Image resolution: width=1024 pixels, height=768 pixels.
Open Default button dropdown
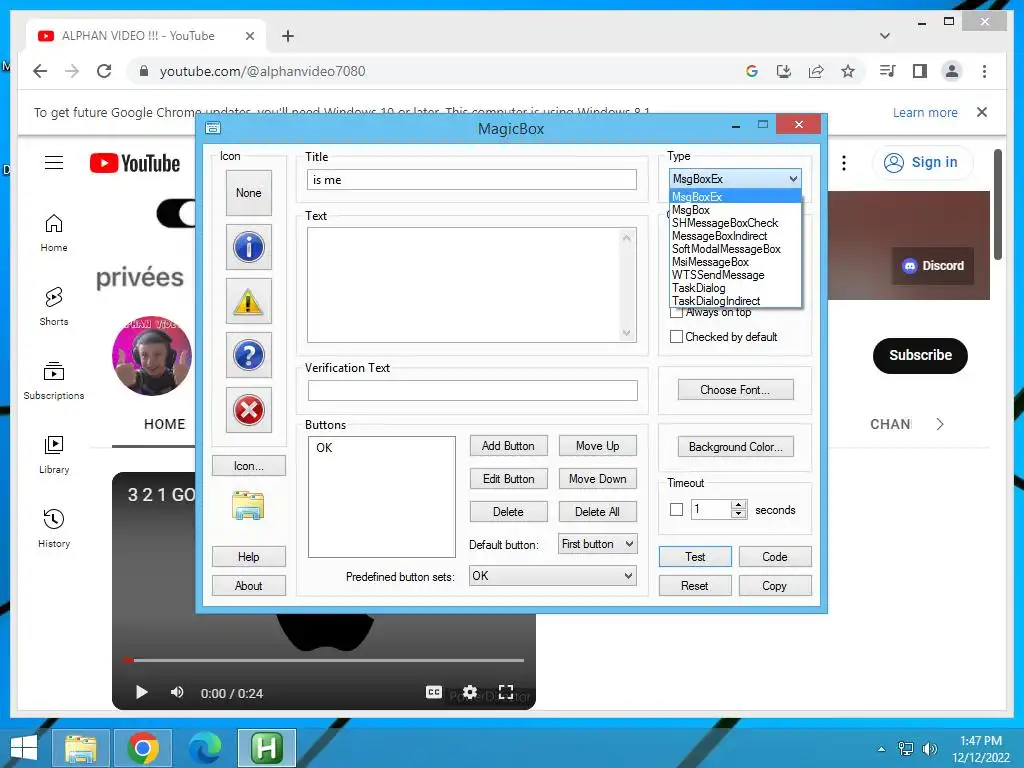597,544
